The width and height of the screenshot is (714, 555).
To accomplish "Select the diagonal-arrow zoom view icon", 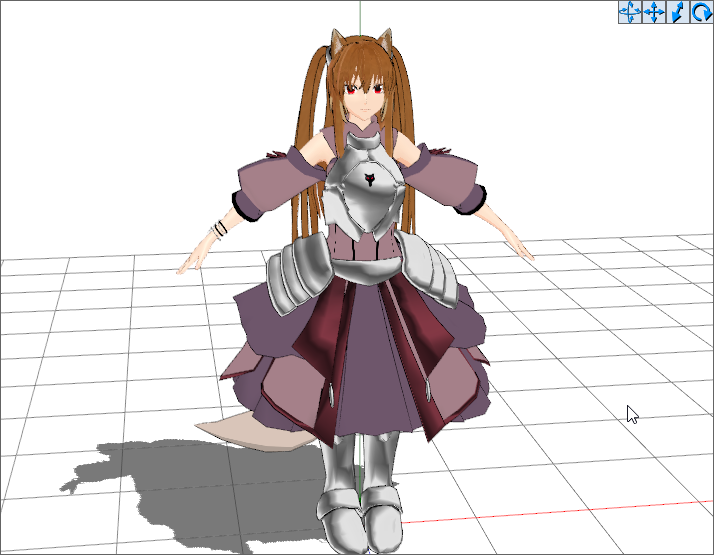I will coord(678,12).
